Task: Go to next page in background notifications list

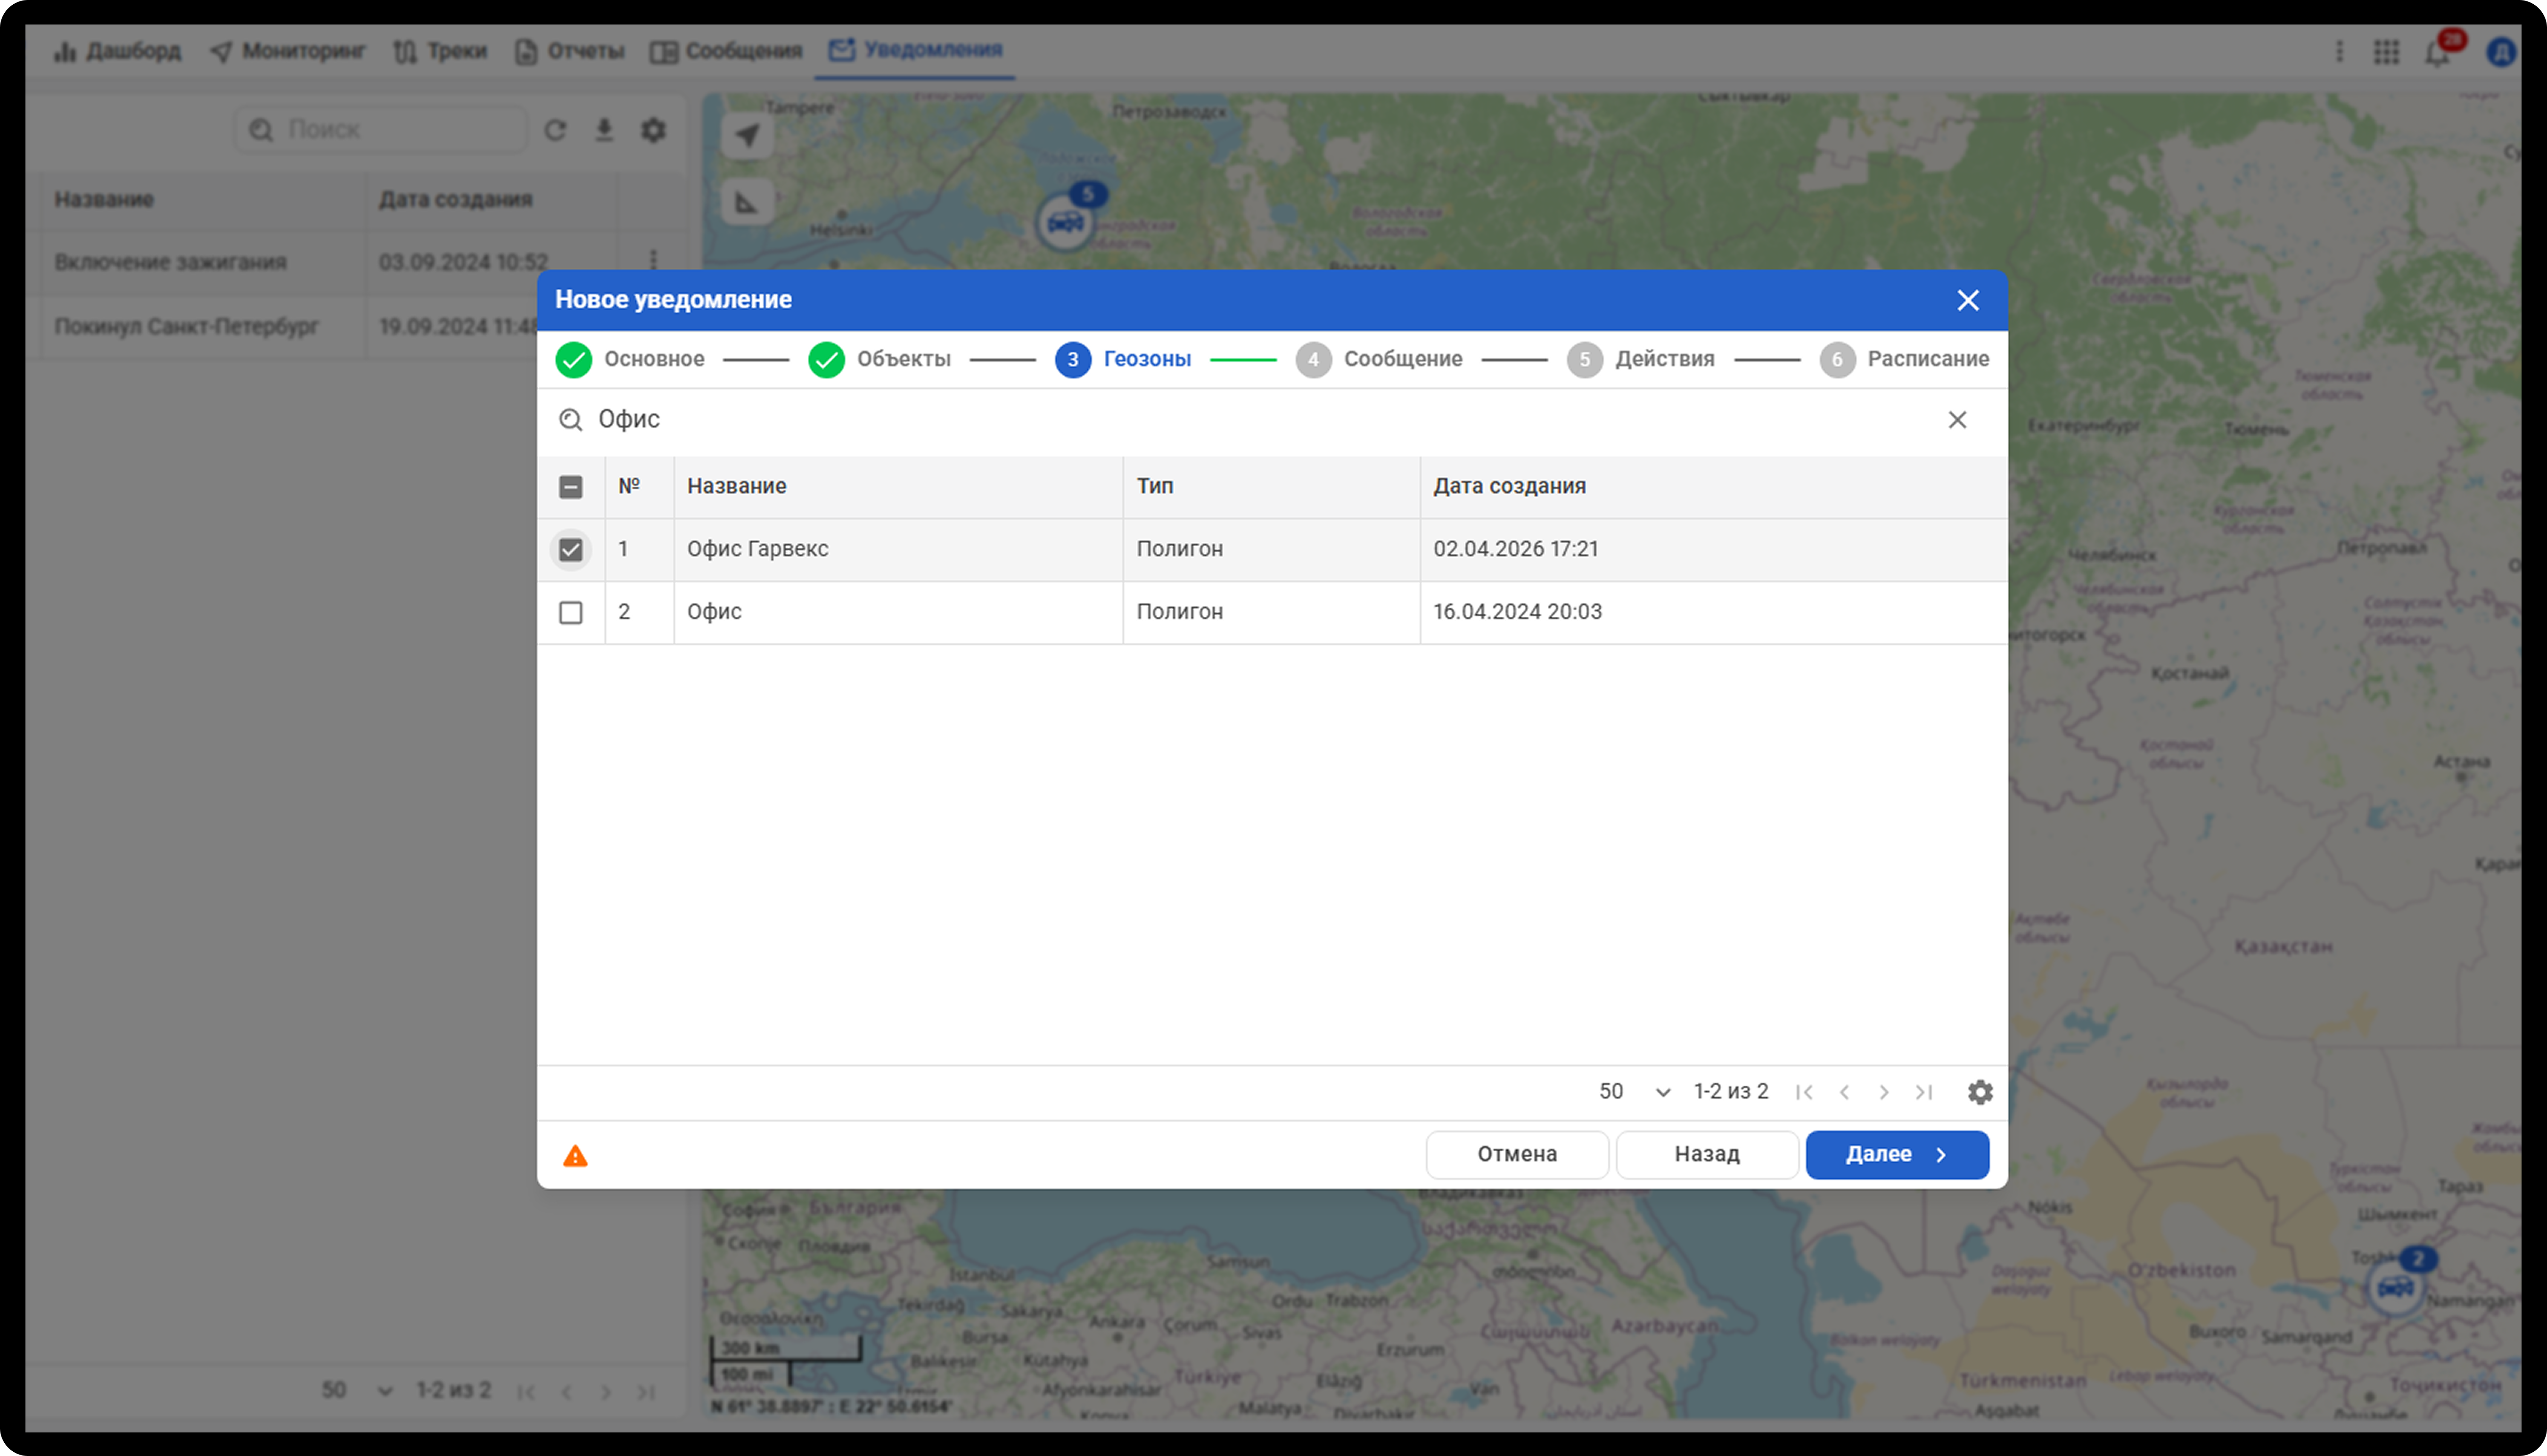Action: click(606, 1392)
